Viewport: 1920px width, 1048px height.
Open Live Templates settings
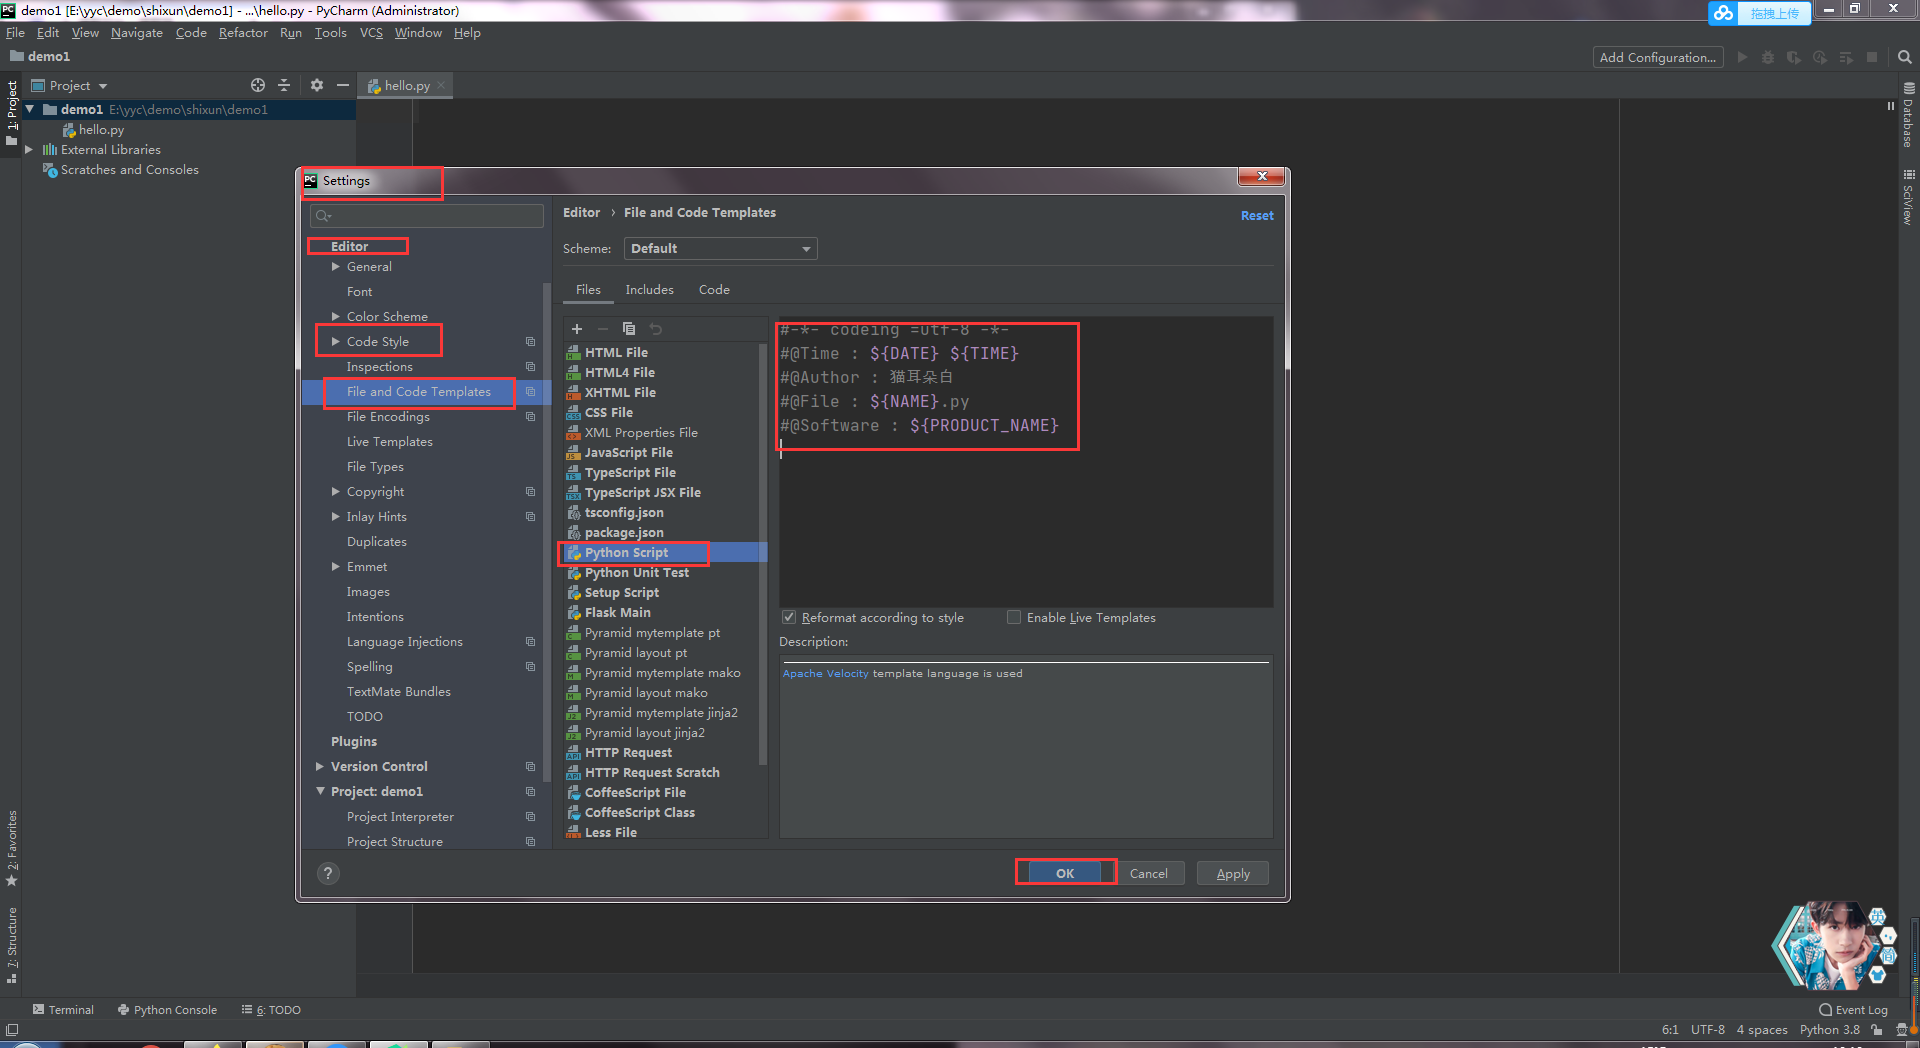tap(389, 442)
